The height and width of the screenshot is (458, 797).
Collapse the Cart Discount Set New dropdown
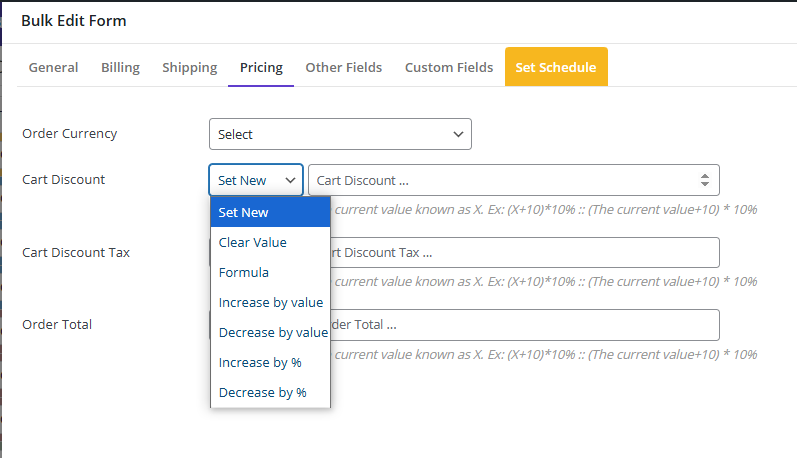tap(255, 180)
